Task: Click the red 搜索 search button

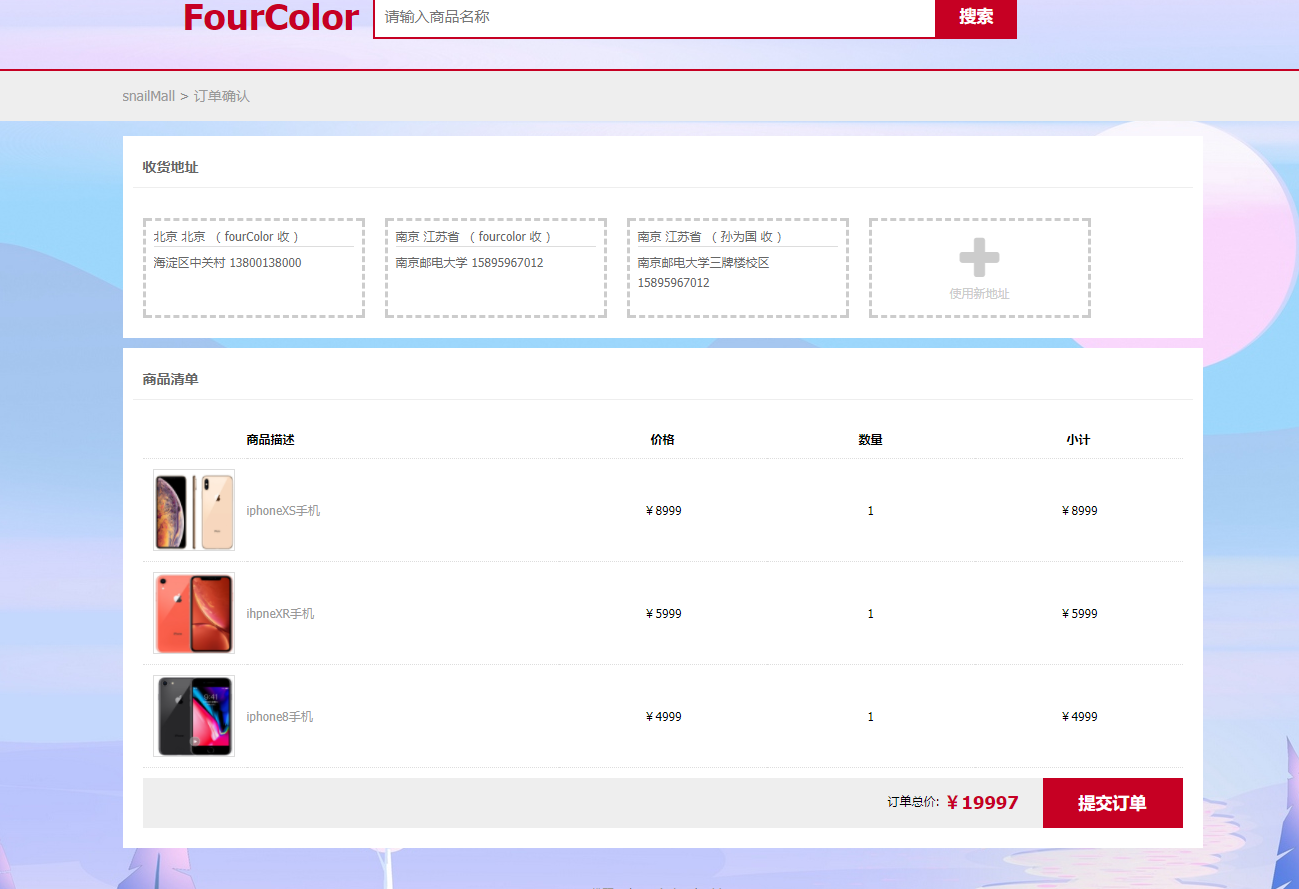Action: click(976, 17)
